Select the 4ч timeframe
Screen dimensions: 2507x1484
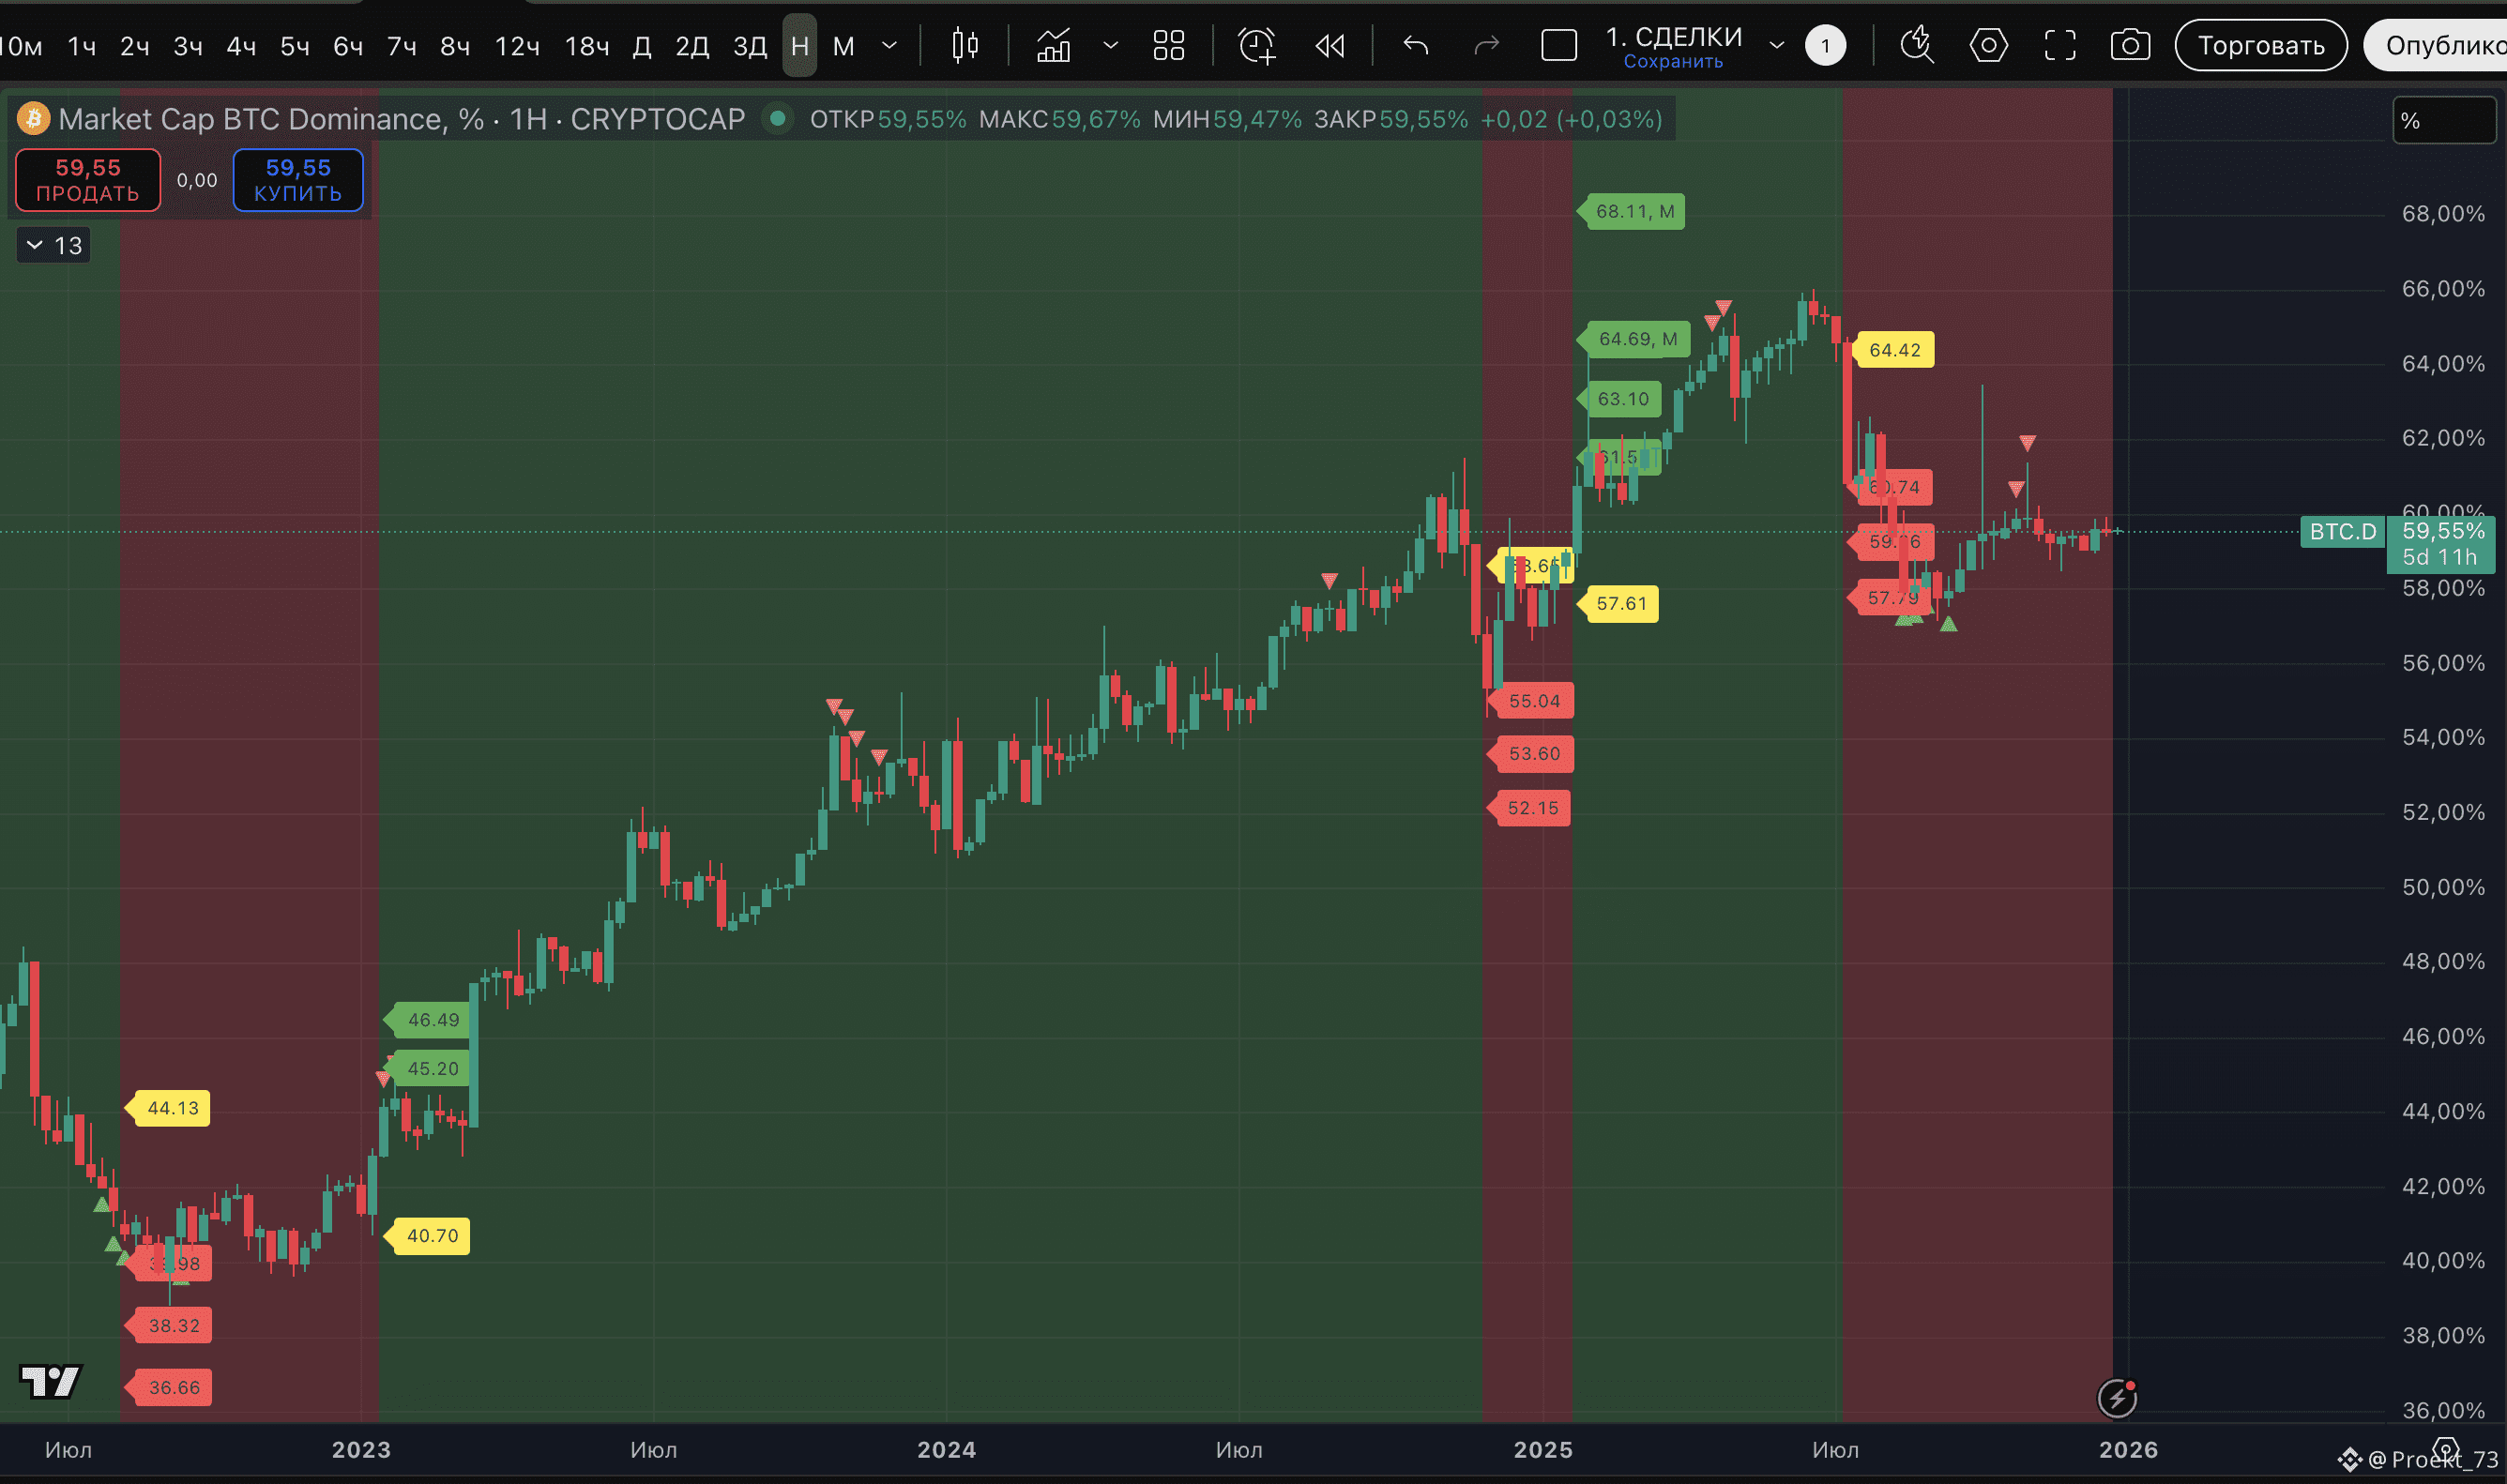click(241, 46)
